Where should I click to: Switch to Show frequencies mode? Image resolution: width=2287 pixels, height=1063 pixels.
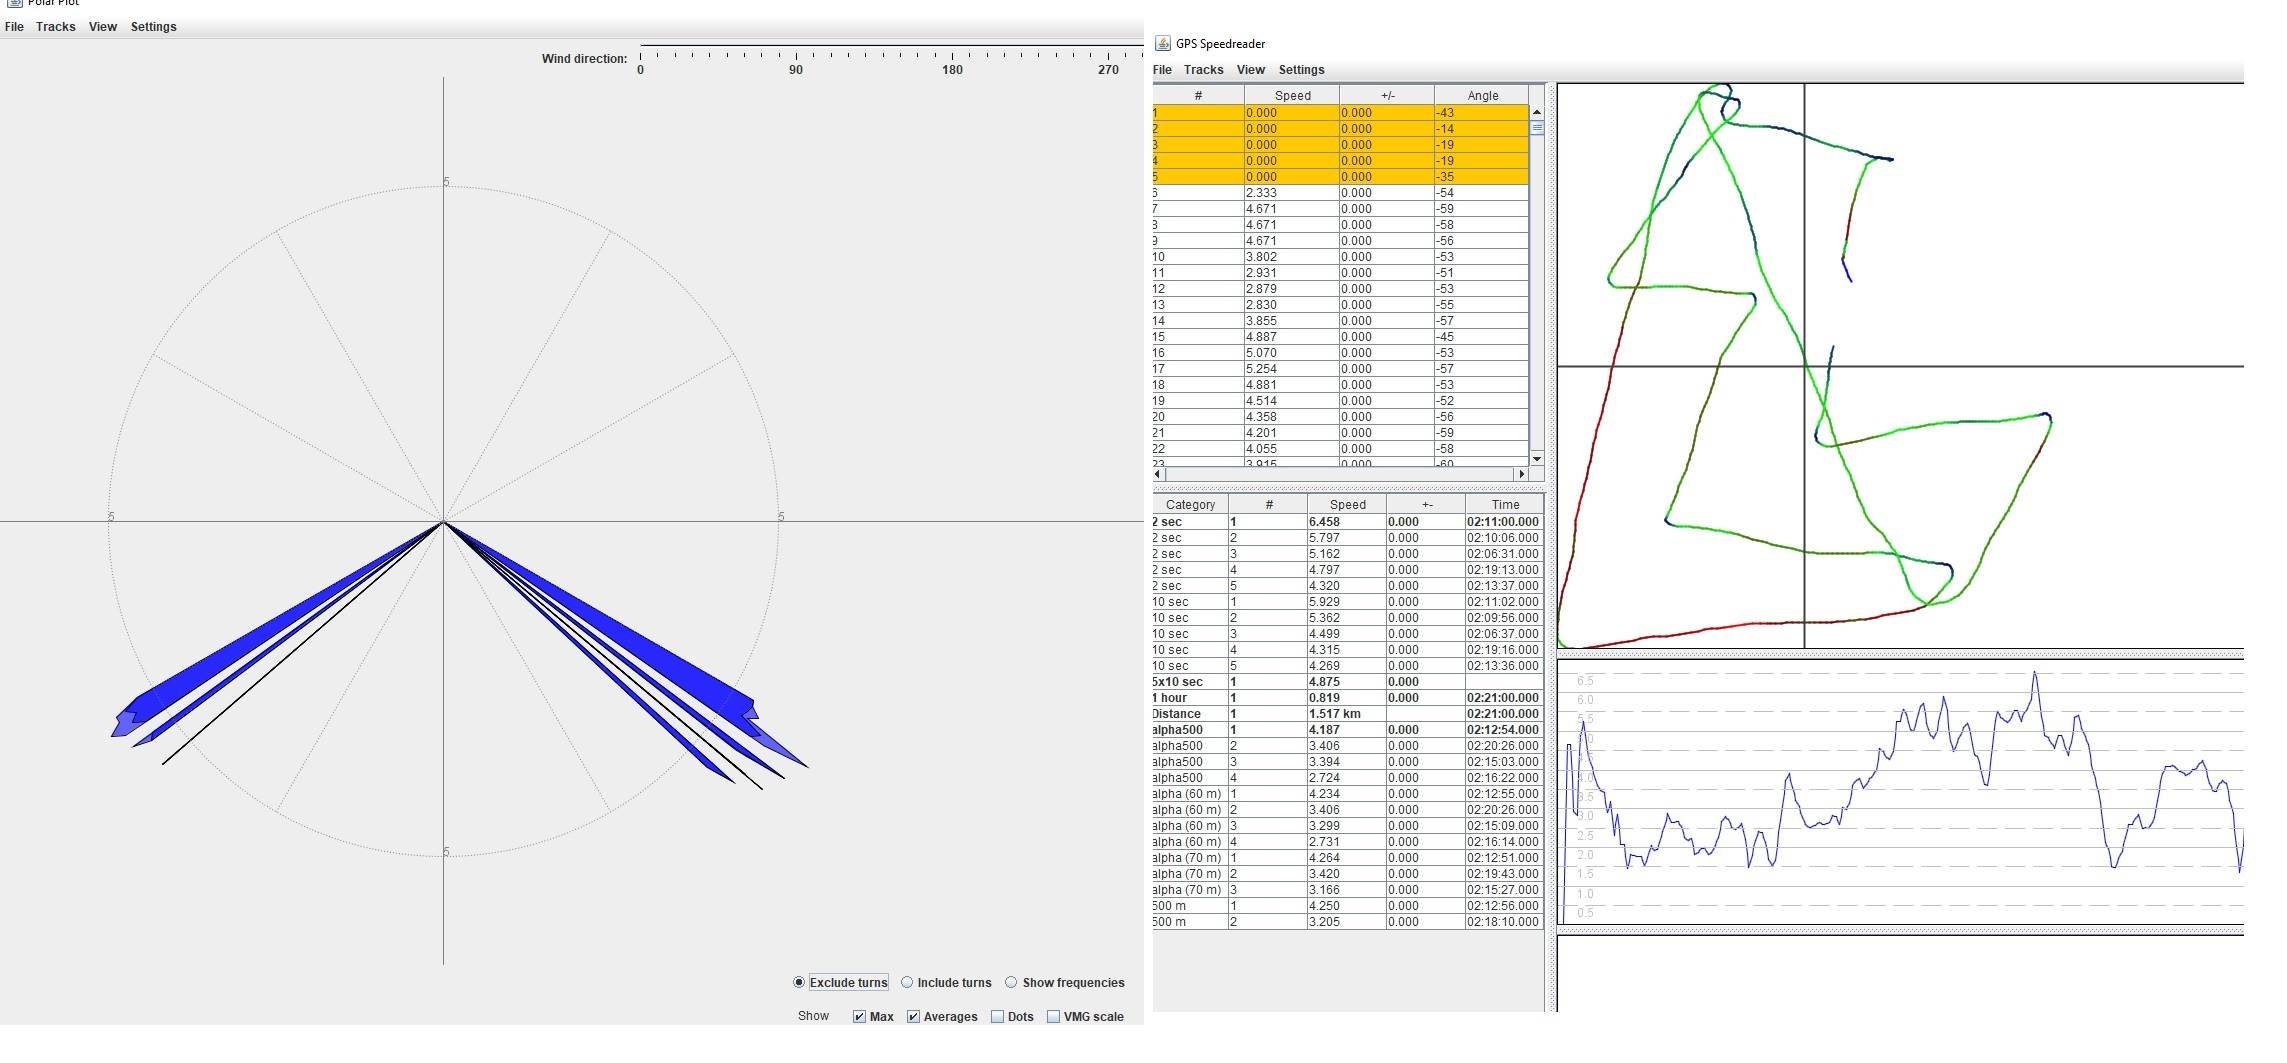[1011, 982]
